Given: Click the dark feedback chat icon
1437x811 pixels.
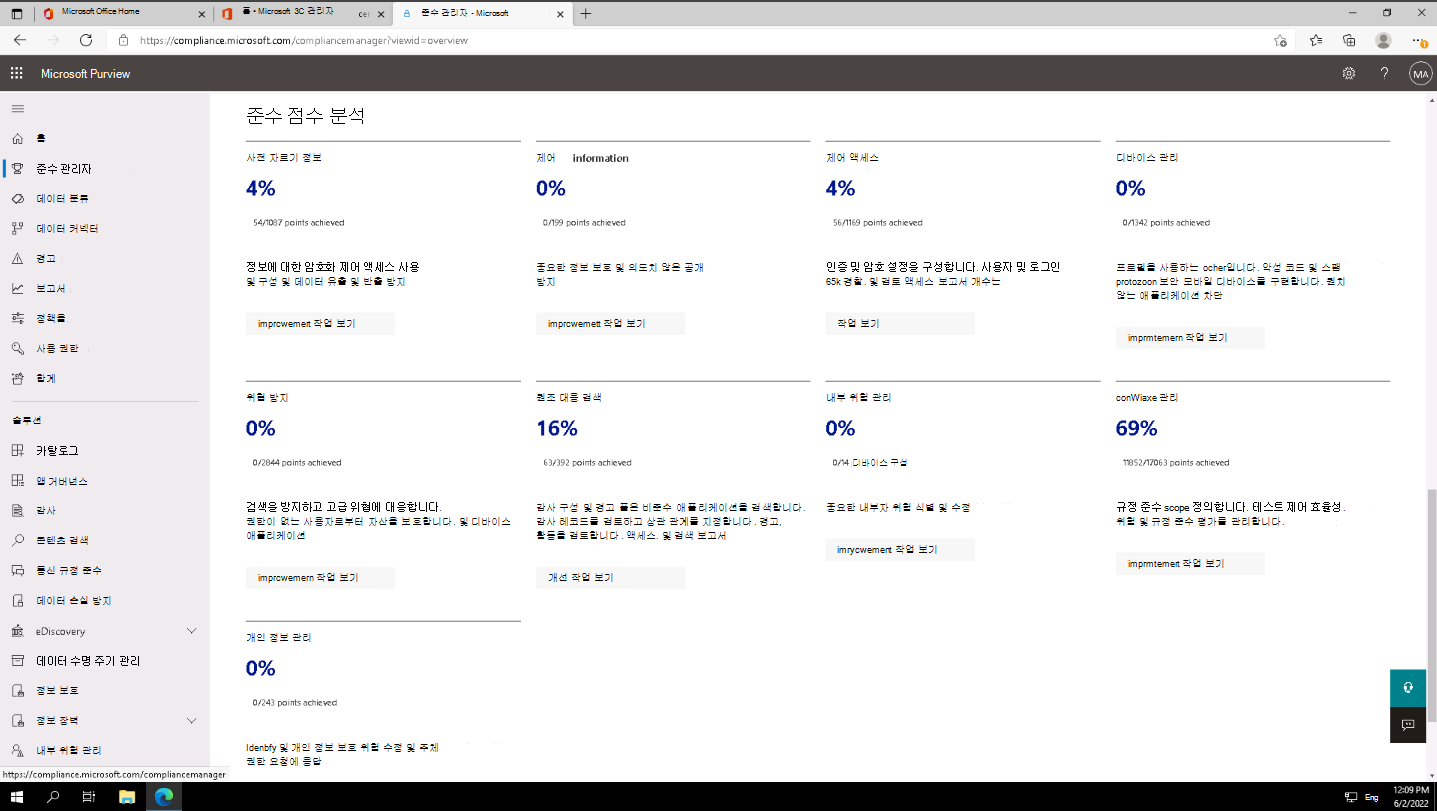Looking at the screenshot, I should 1407,724.
